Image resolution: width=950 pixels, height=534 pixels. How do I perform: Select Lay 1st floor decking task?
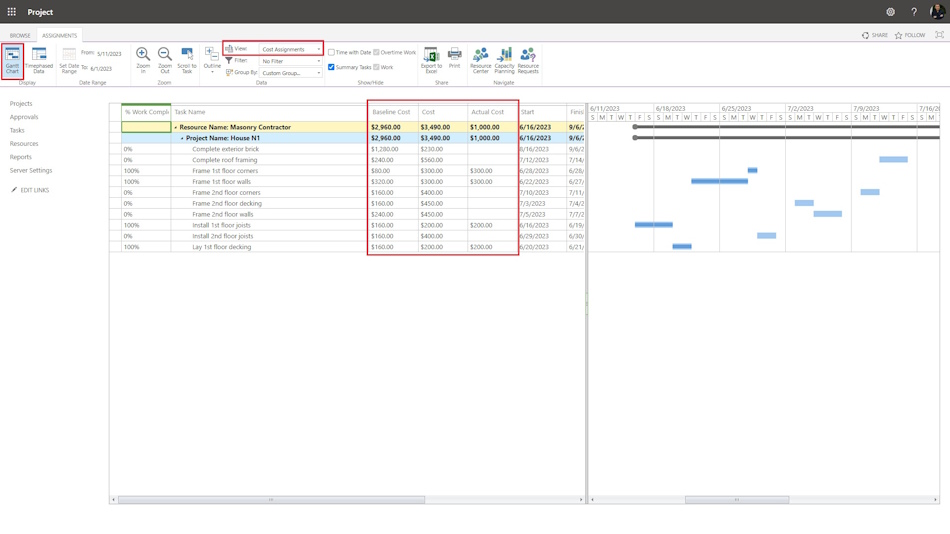pyautogui.click(x=221, y=247)
